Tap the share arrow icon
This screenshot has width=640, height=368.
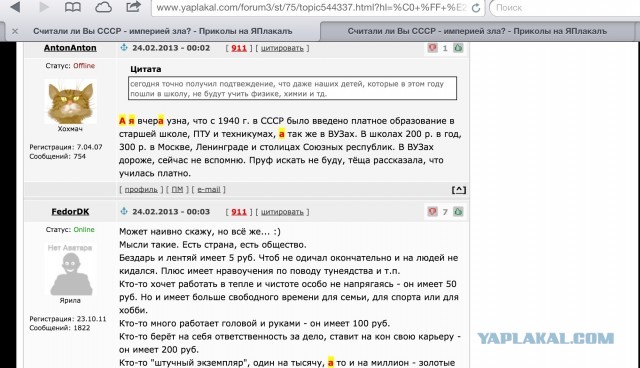(133, 6)
